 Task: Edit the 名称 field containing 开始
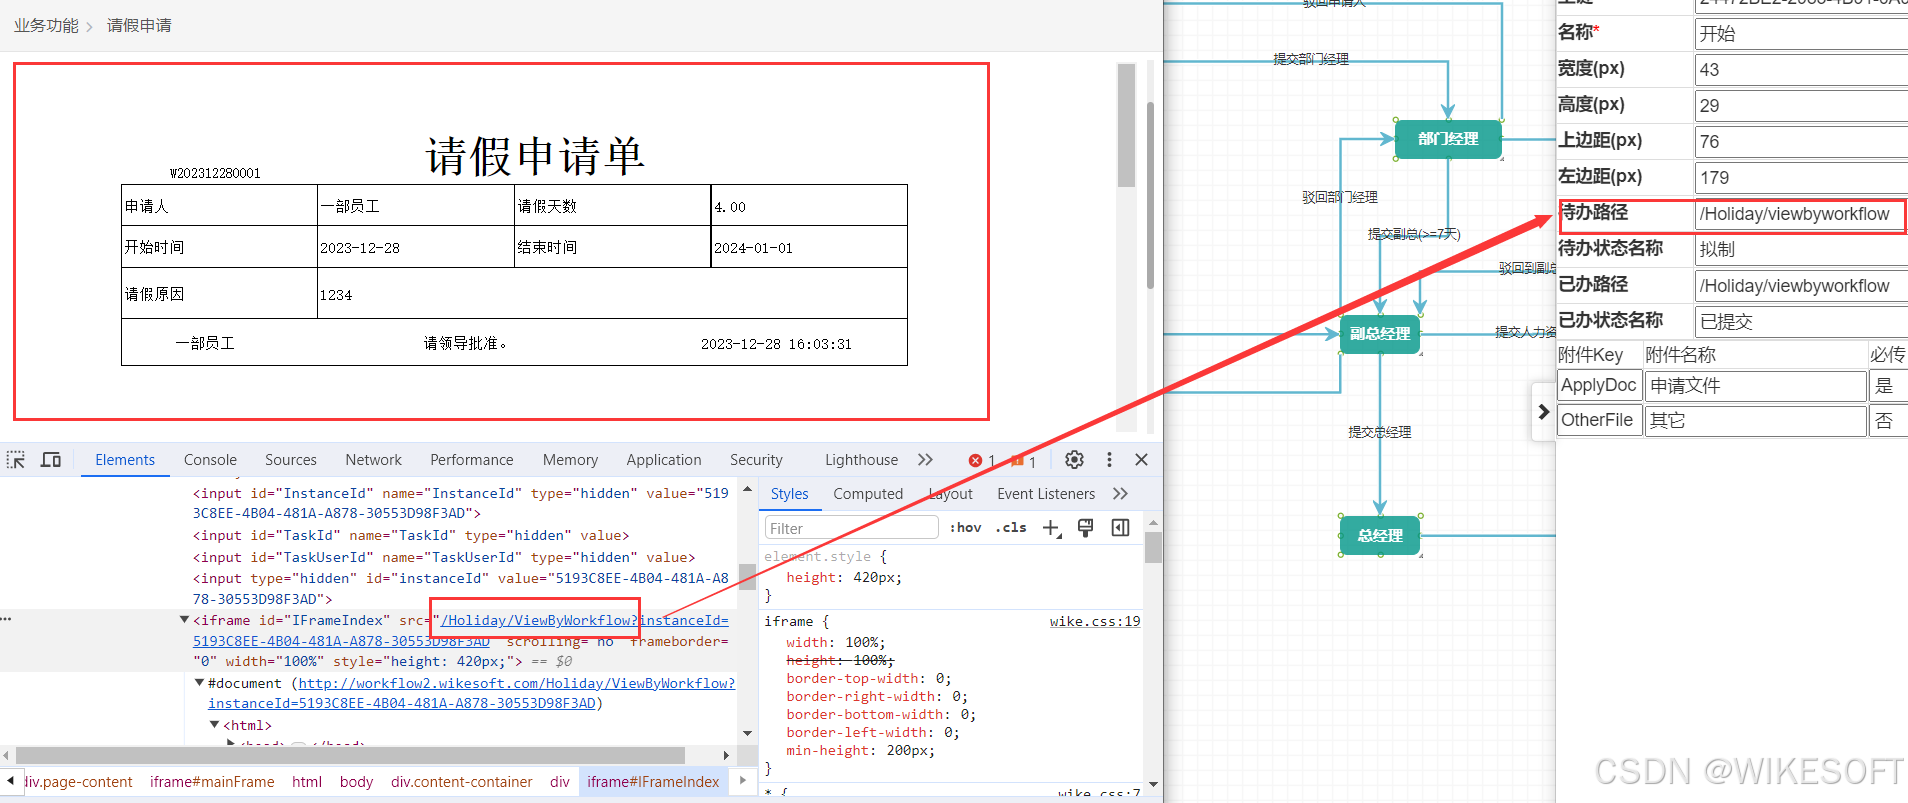[x=1801, y=34]
